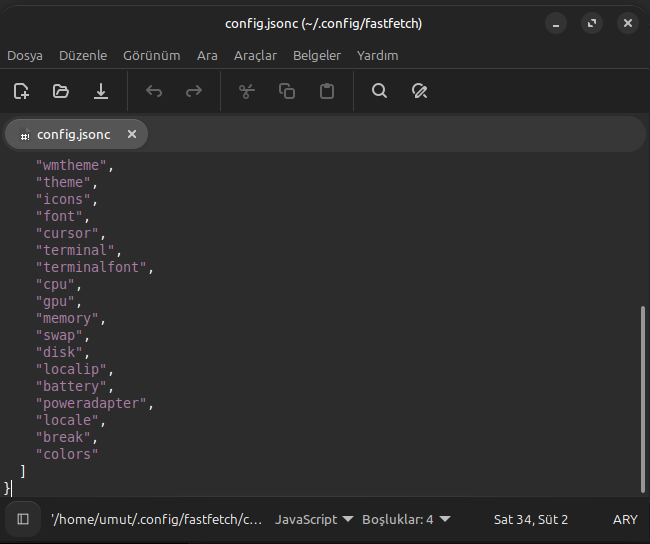Screen dimensions: 650x544
Task: Place the cursor on the "cpu" line
Action: pos(58,284)
